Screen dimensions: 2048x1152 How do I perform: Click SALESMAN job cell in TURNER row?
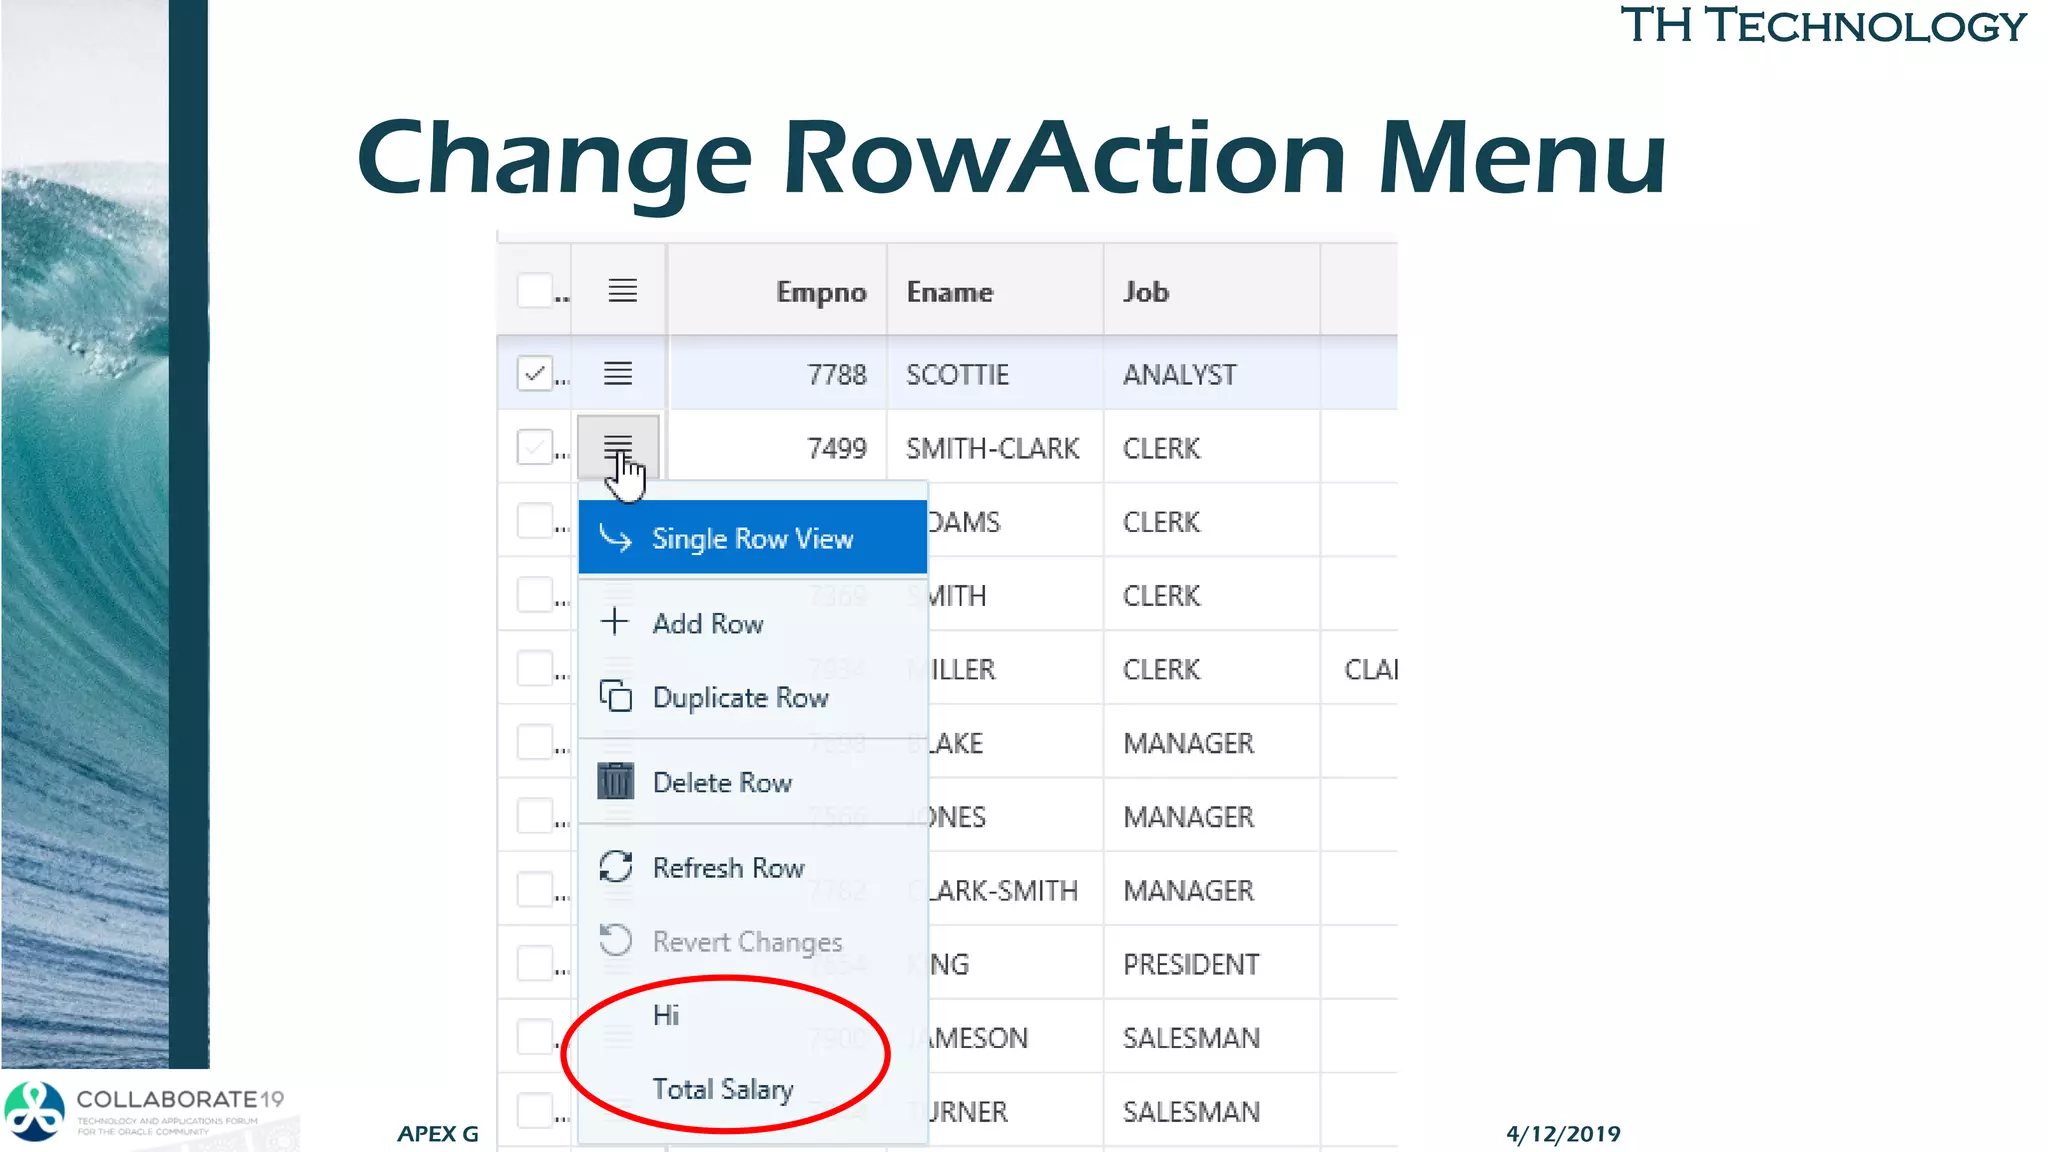[1212, 1111]
